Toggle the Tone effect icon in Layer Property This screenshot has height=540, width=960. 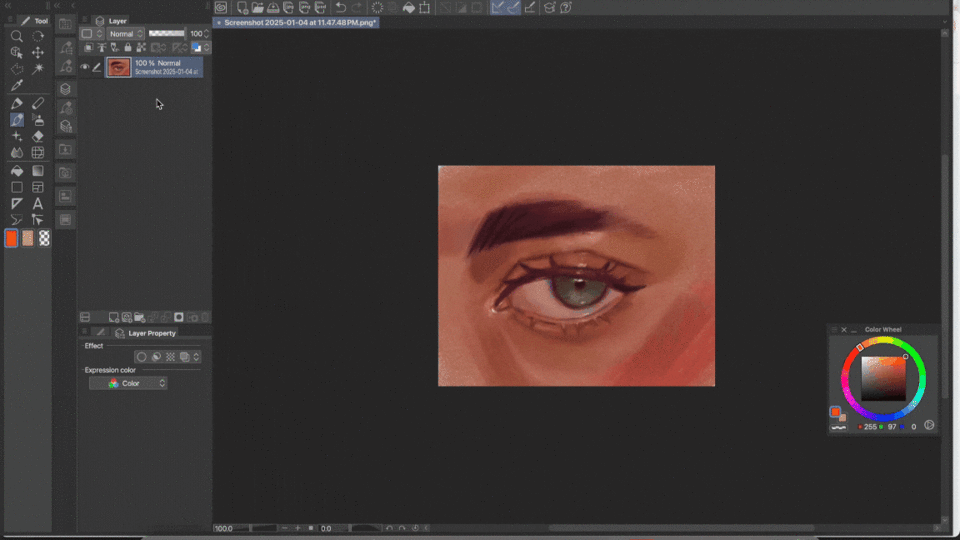coord(170,357)
